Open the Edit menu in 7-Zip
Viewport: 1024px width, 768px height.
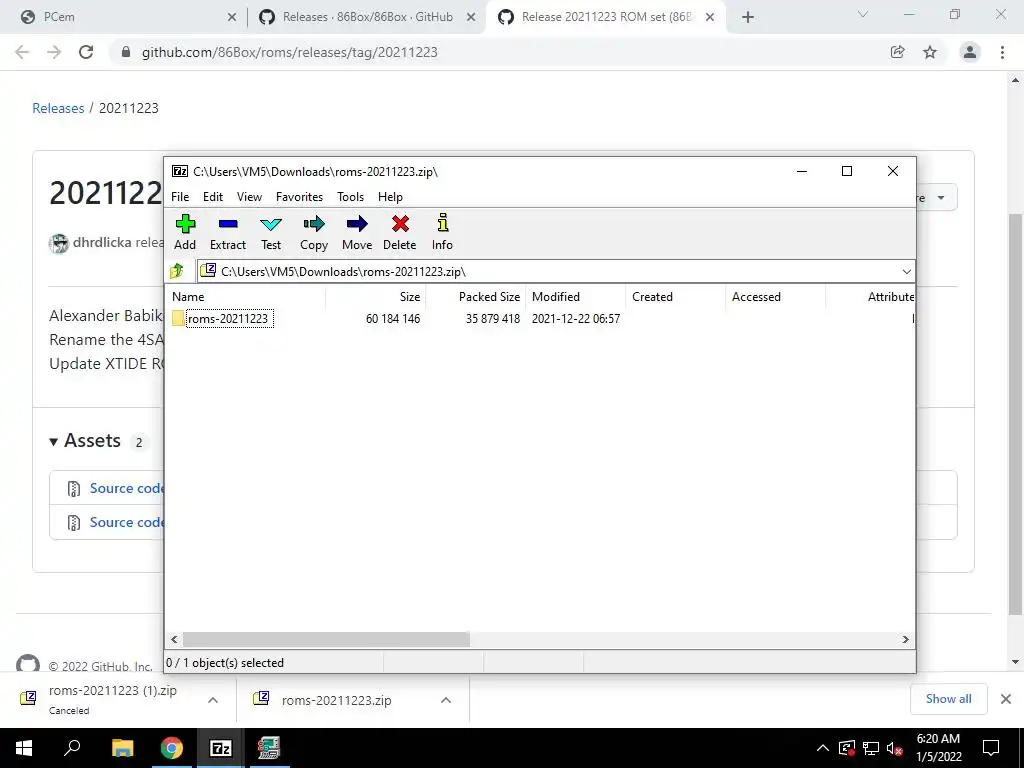213,197
